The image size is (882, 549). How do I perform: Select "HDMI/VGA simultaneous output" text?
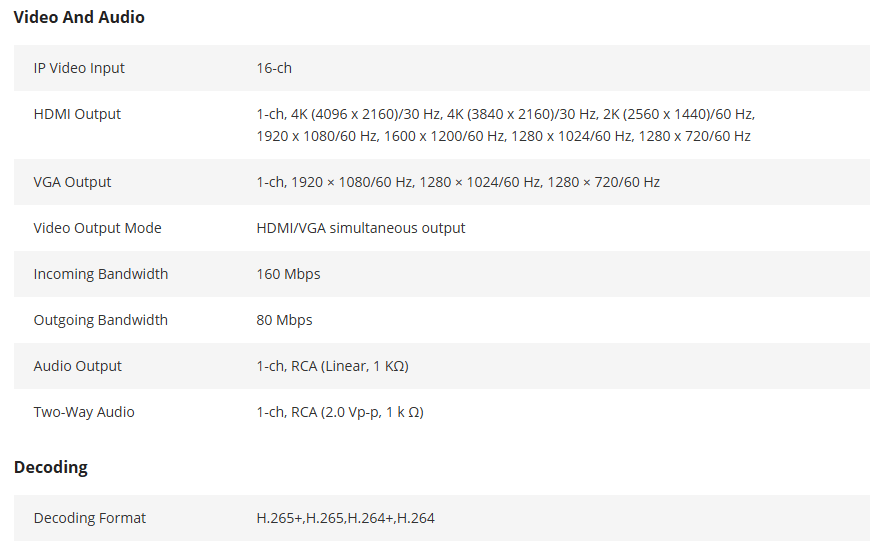[361, 228]
